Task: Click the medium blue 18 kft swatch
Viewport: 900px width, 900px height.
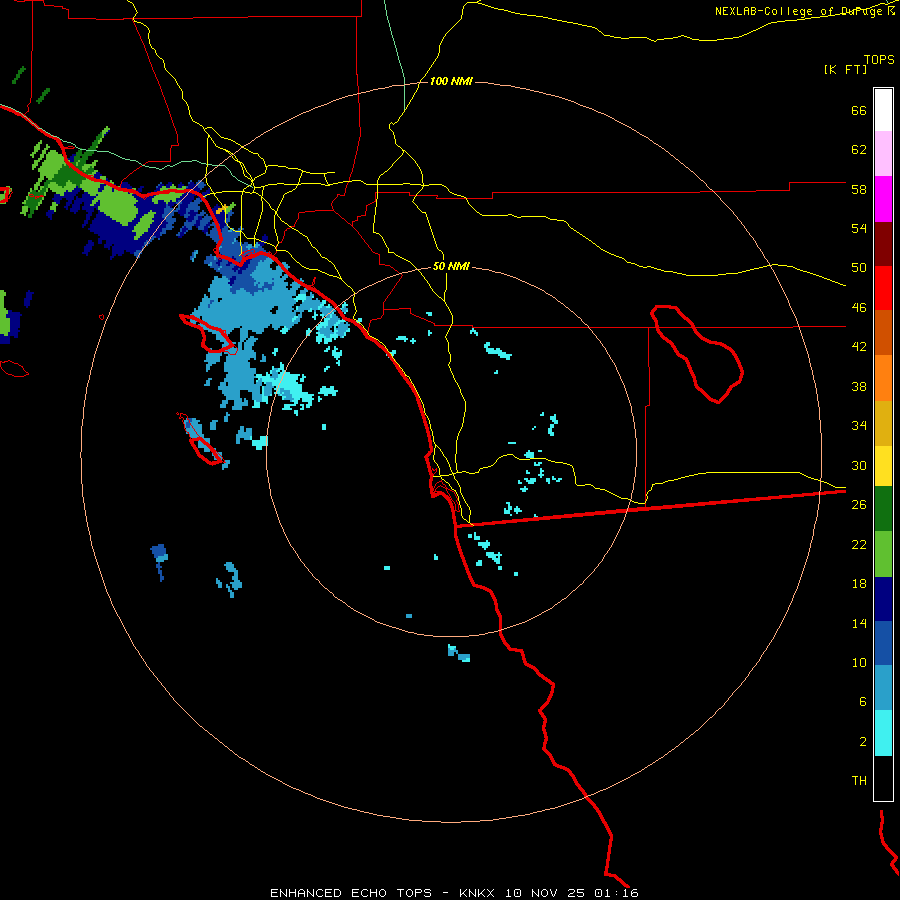Action: pyautogui.click(x=883, y=643)
